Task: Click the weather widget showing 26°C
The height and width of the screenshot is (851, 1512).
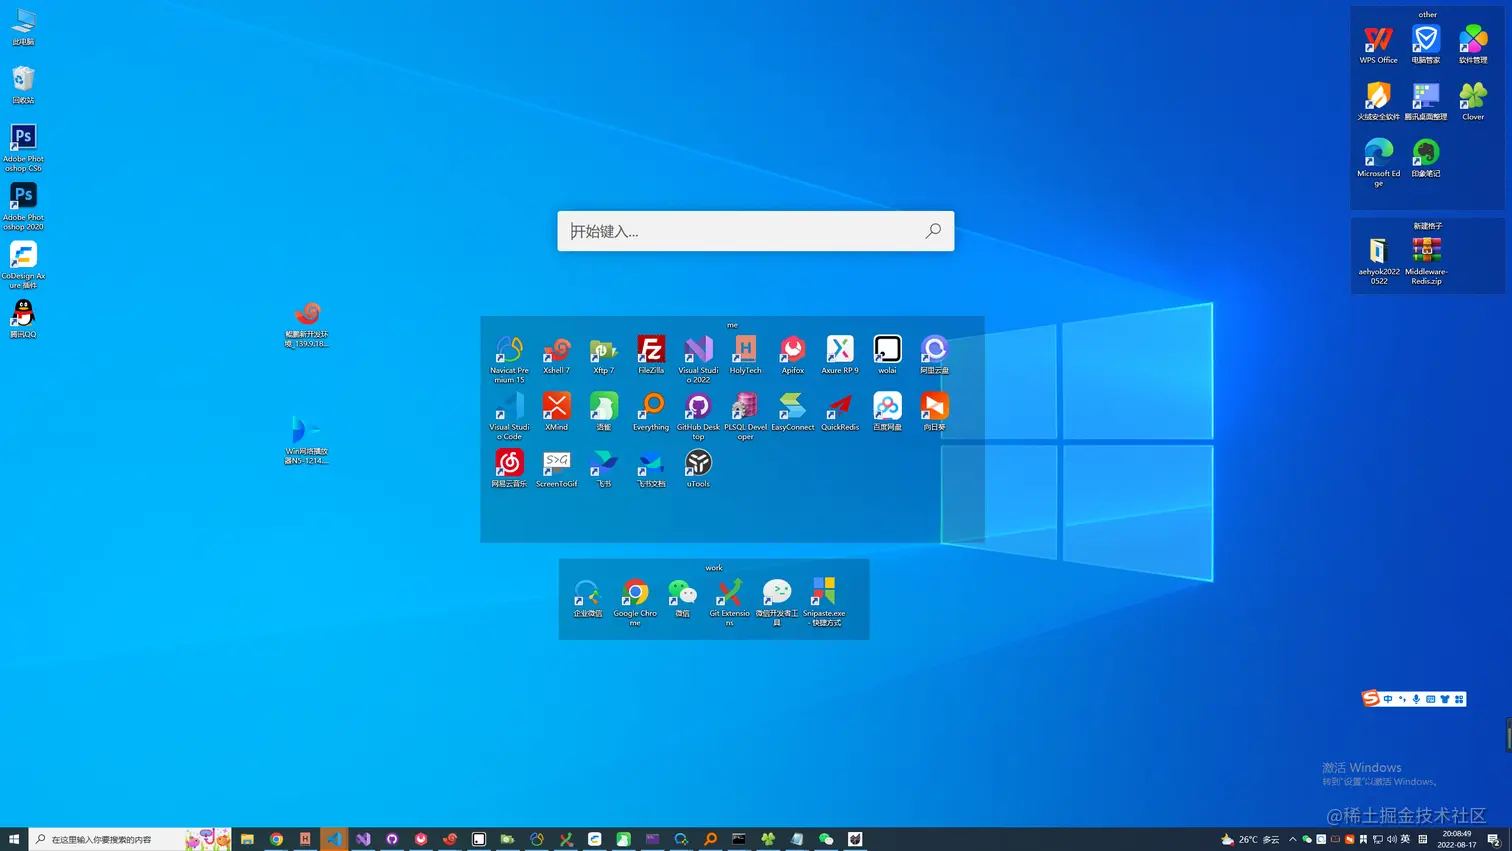Action: (x=1250, y=839)
